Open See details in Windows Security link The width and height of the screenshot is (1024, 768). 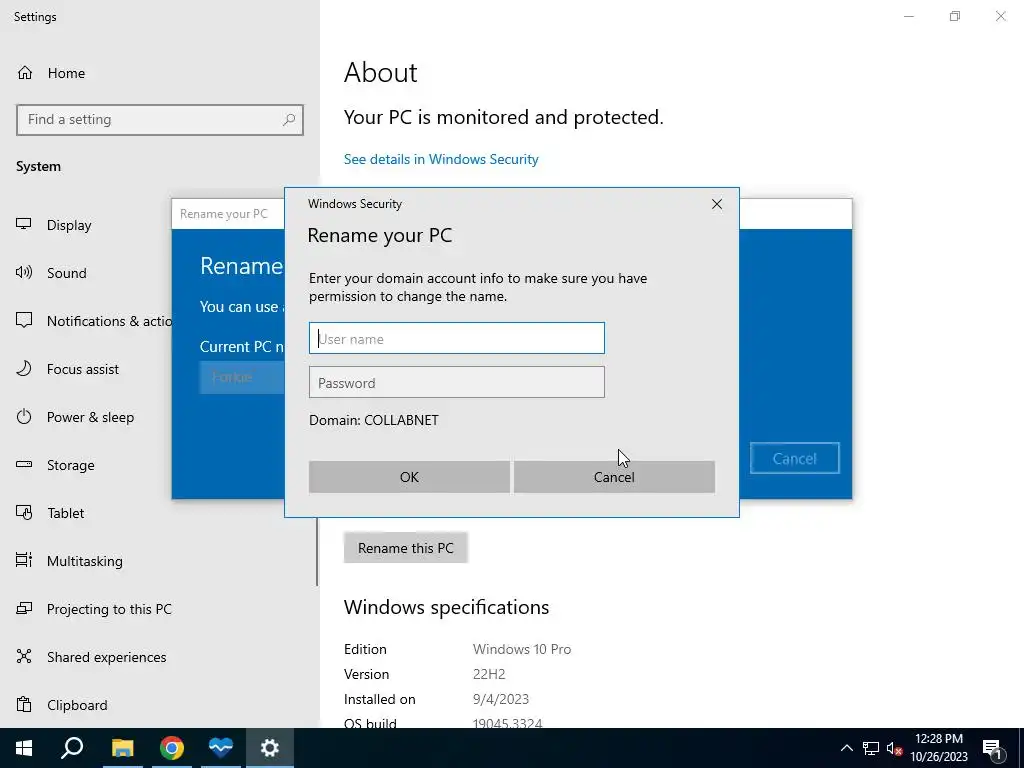[441, 159]
